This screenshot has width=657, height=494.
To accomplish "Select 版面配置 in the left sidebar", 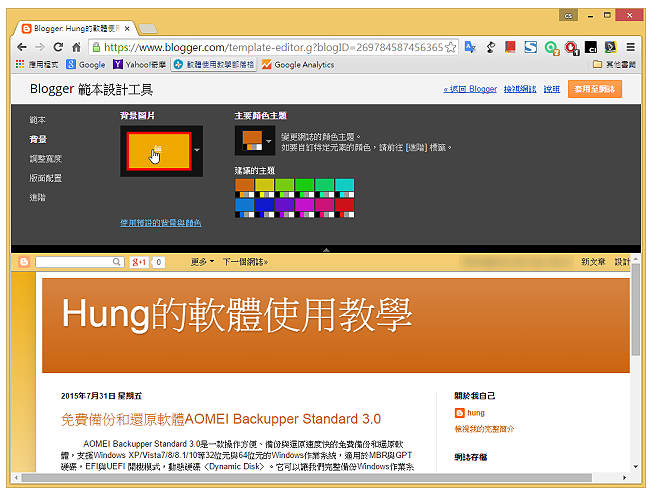I will point(45,178).
